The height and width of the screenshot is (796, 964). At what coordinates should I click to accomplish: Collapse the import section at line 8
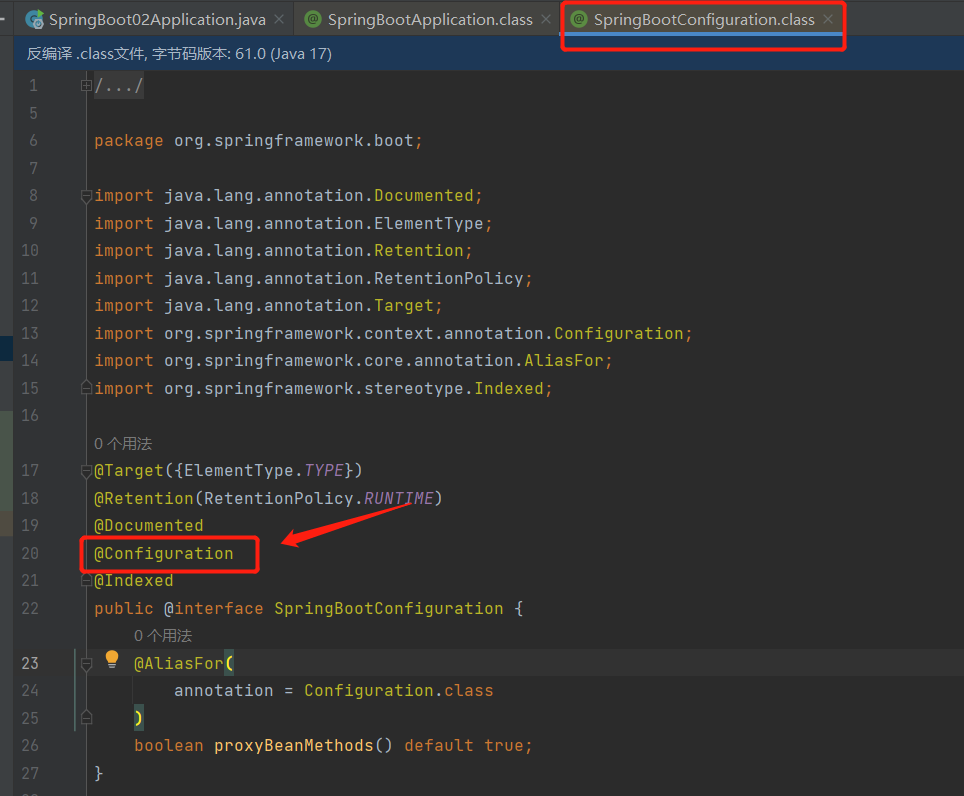pyautogui.click(x=87, y=196)
